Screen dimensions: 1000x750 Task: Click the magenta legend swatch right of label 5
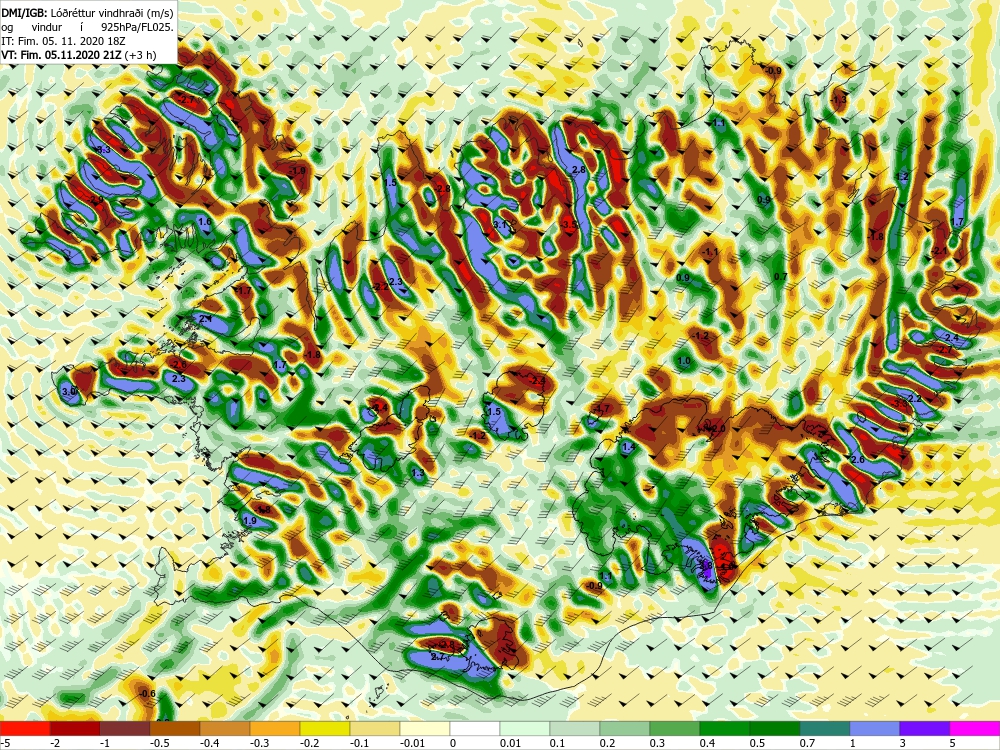[975, 728]
